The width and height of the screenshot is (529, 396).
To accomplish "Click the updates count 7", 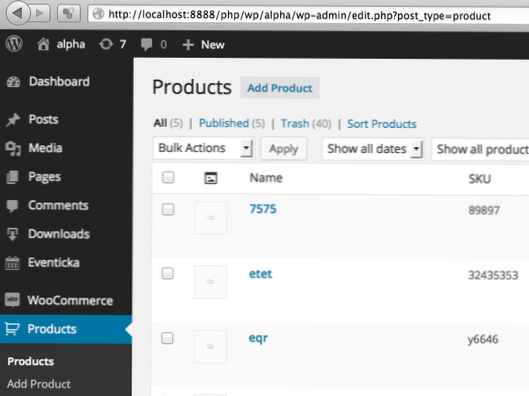I will tap(123, 44).
